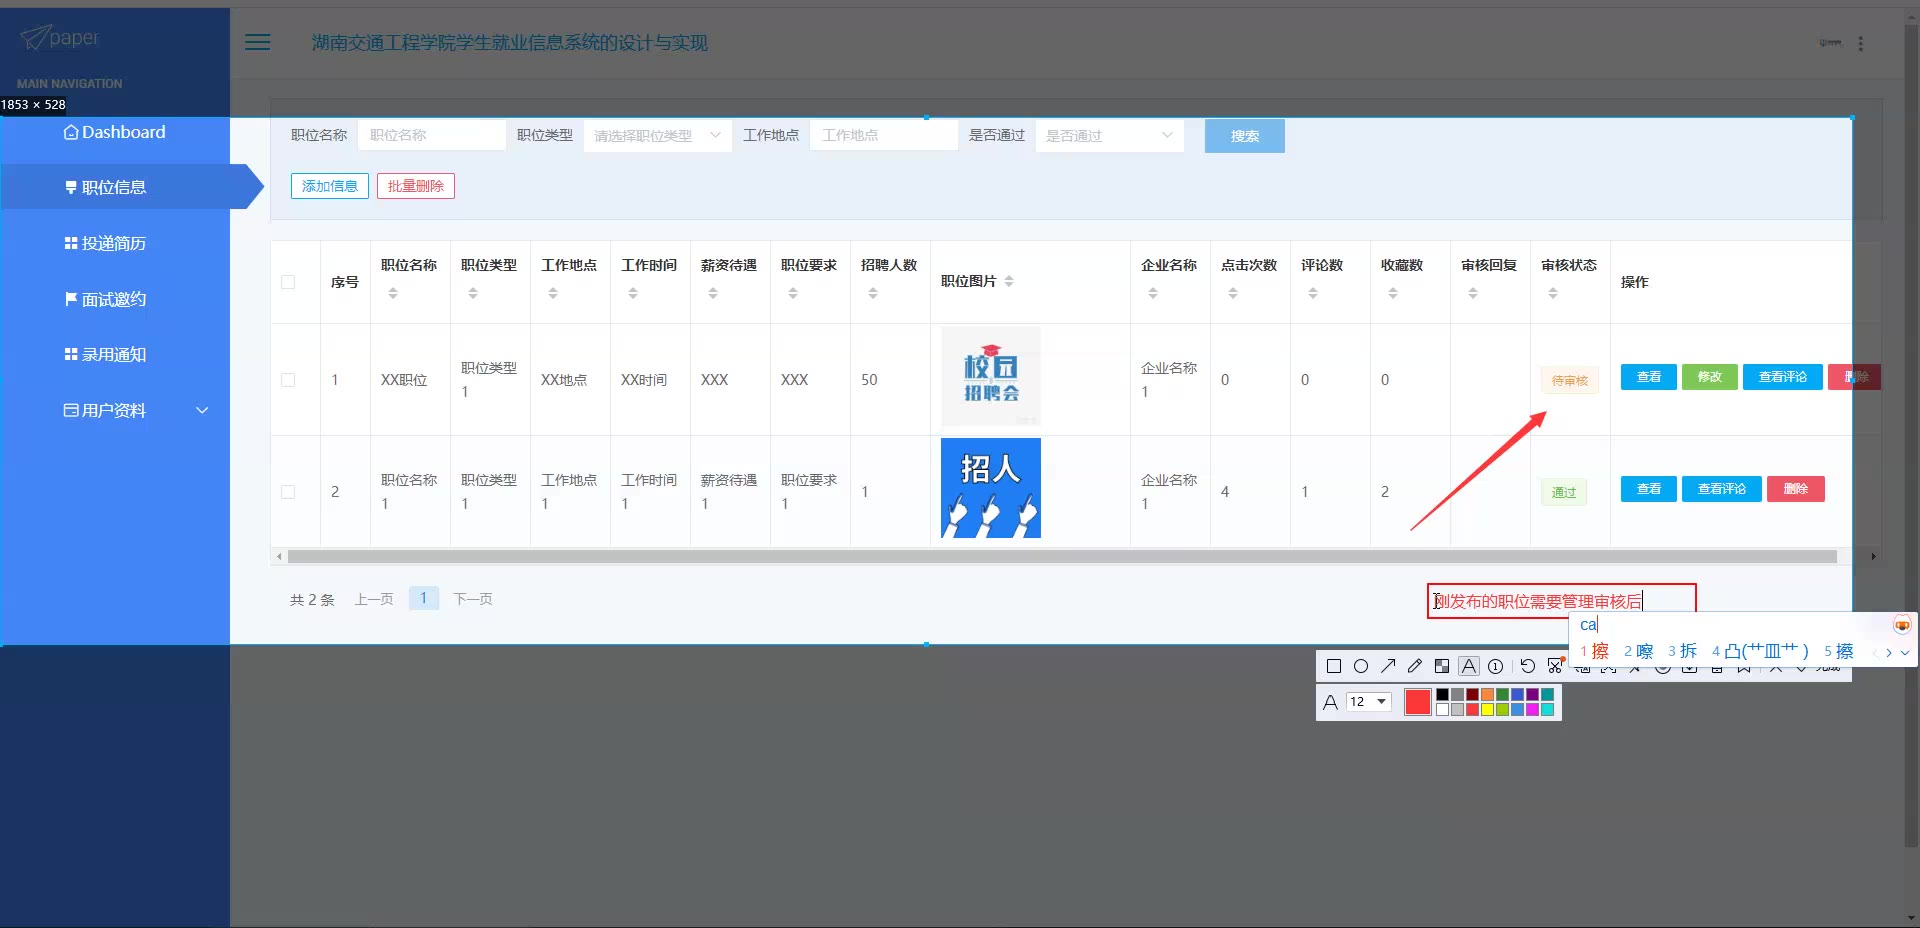This screenshot has height=928, width=1920.
Task: Click 查看评论 for the XX职位 row
Action: (1783, 377)
